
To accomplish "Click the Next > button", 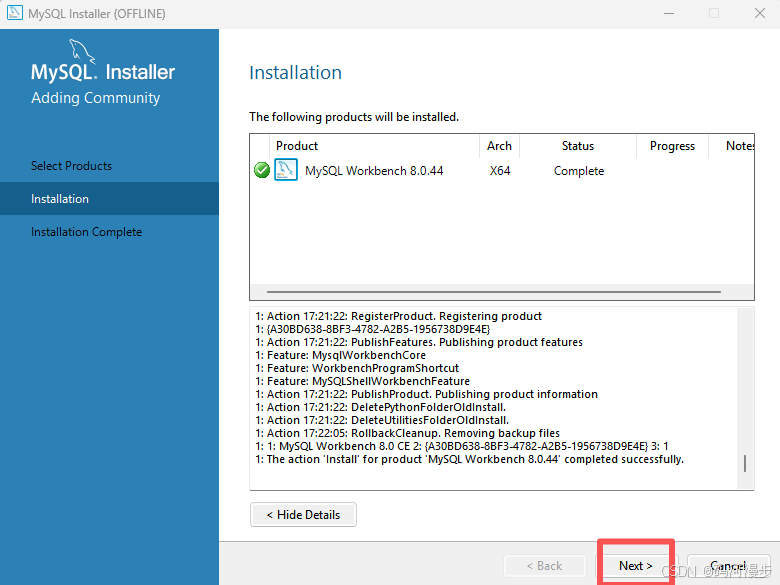I will click(x=635, y=566).
